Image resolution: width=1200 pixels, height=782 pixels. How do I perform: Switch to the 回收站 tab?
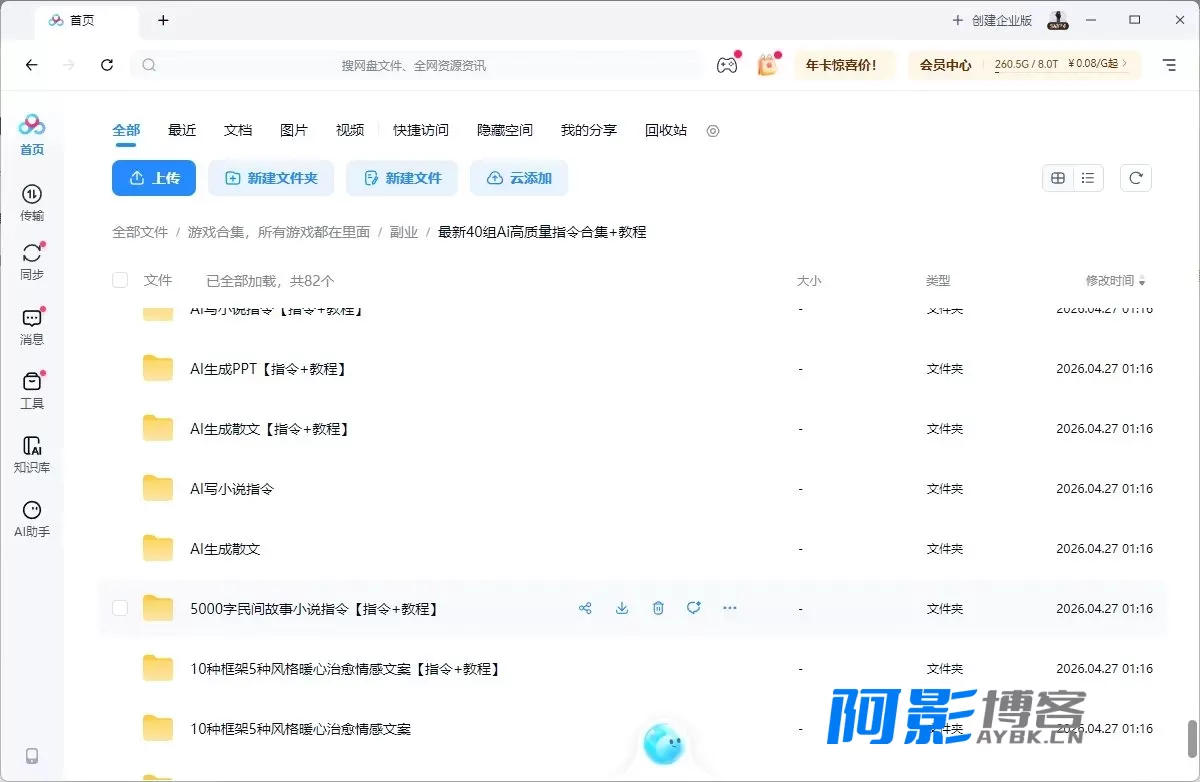pos(666,130)
